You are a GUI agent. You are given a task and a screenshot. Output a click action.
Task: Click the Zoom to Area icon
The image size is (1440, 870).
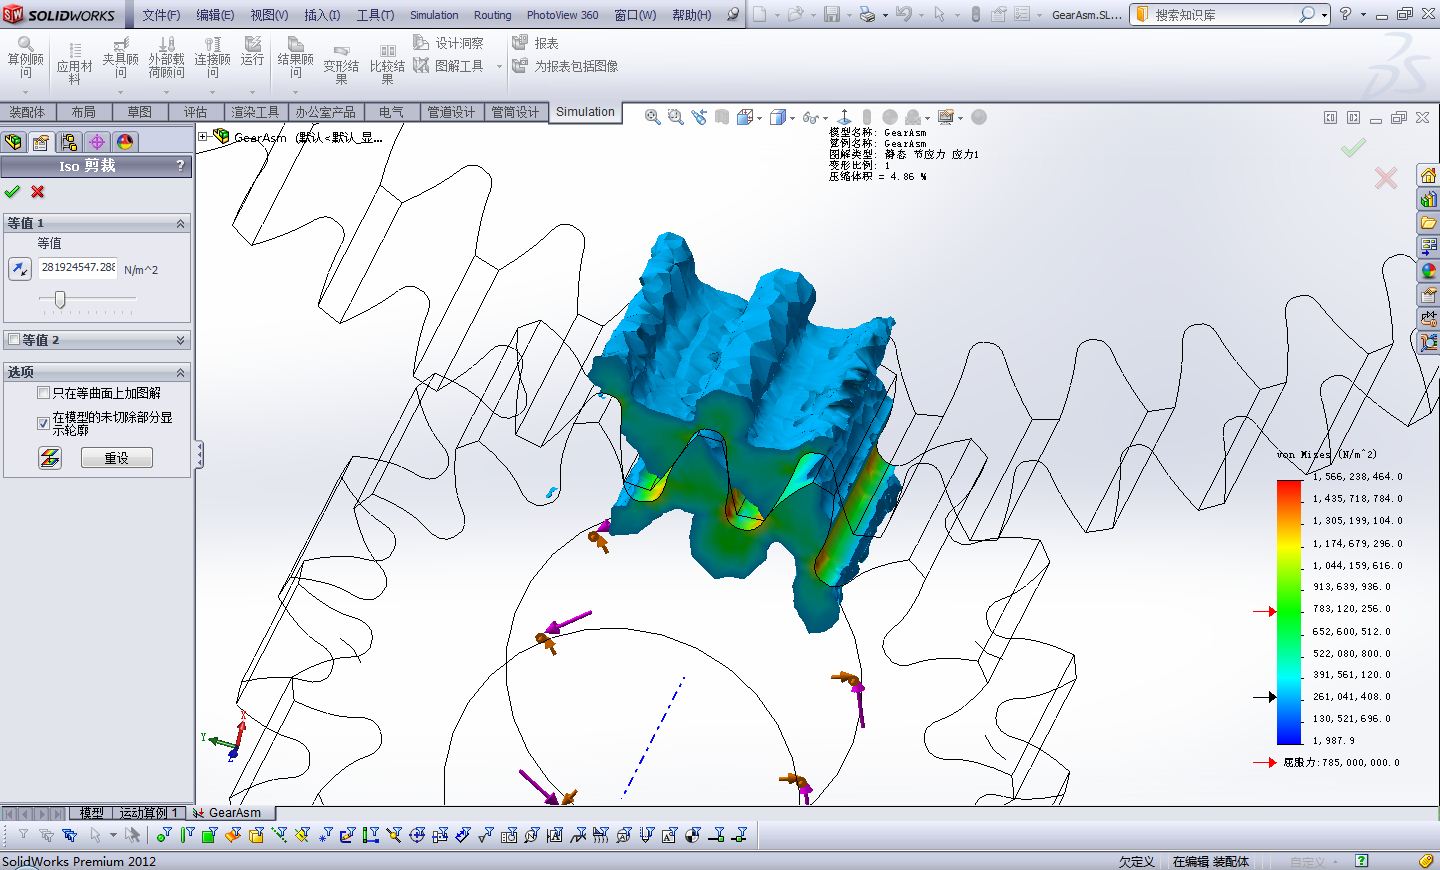(675, 117)
